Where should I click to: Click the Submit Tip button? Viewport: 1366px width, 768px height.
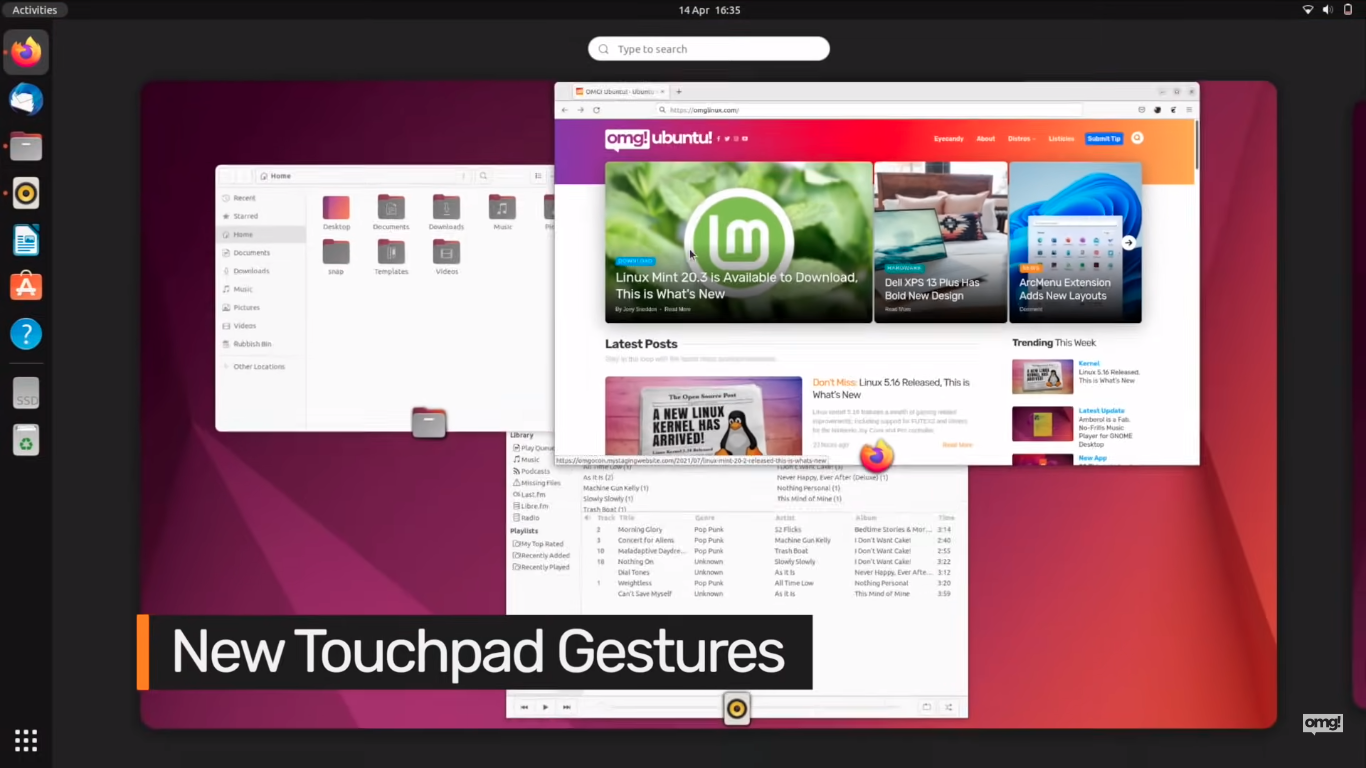[x=1104, y=139]
